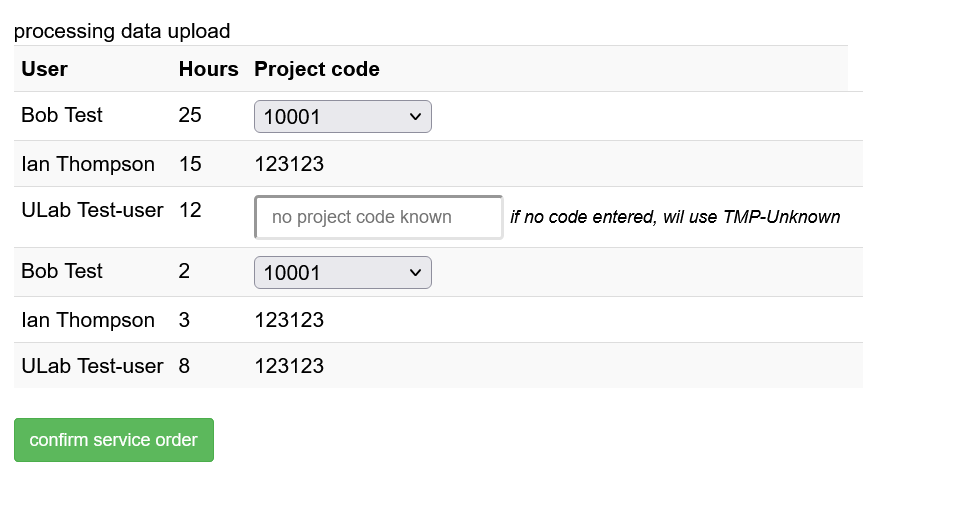
Task: Click the 'will use TMP-Unknown' hint text
Action: 675,217
